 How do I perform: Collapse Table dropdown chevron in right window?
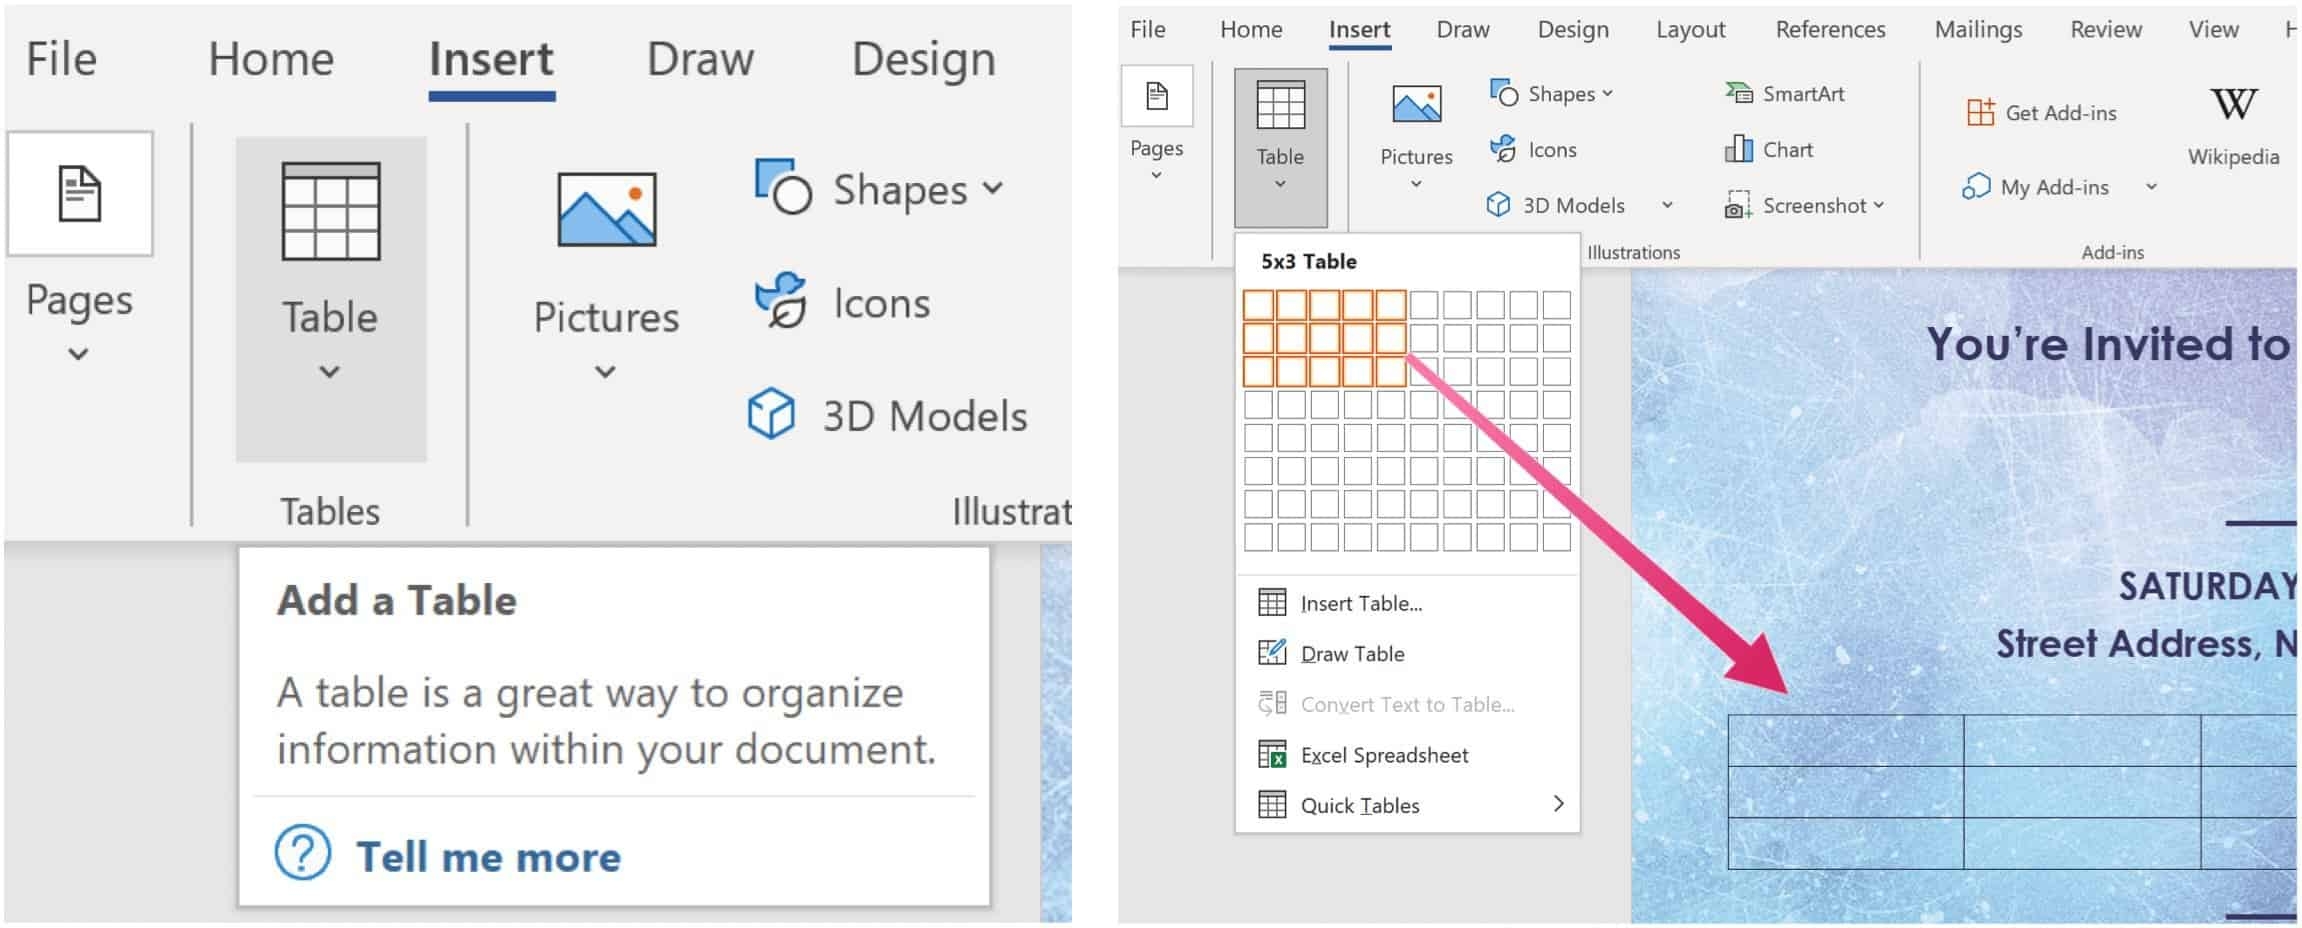pos(1280,184)
